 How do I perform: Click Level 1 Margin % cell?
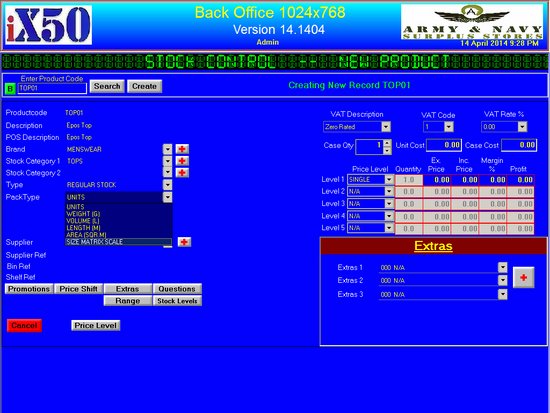coord(493,180)
